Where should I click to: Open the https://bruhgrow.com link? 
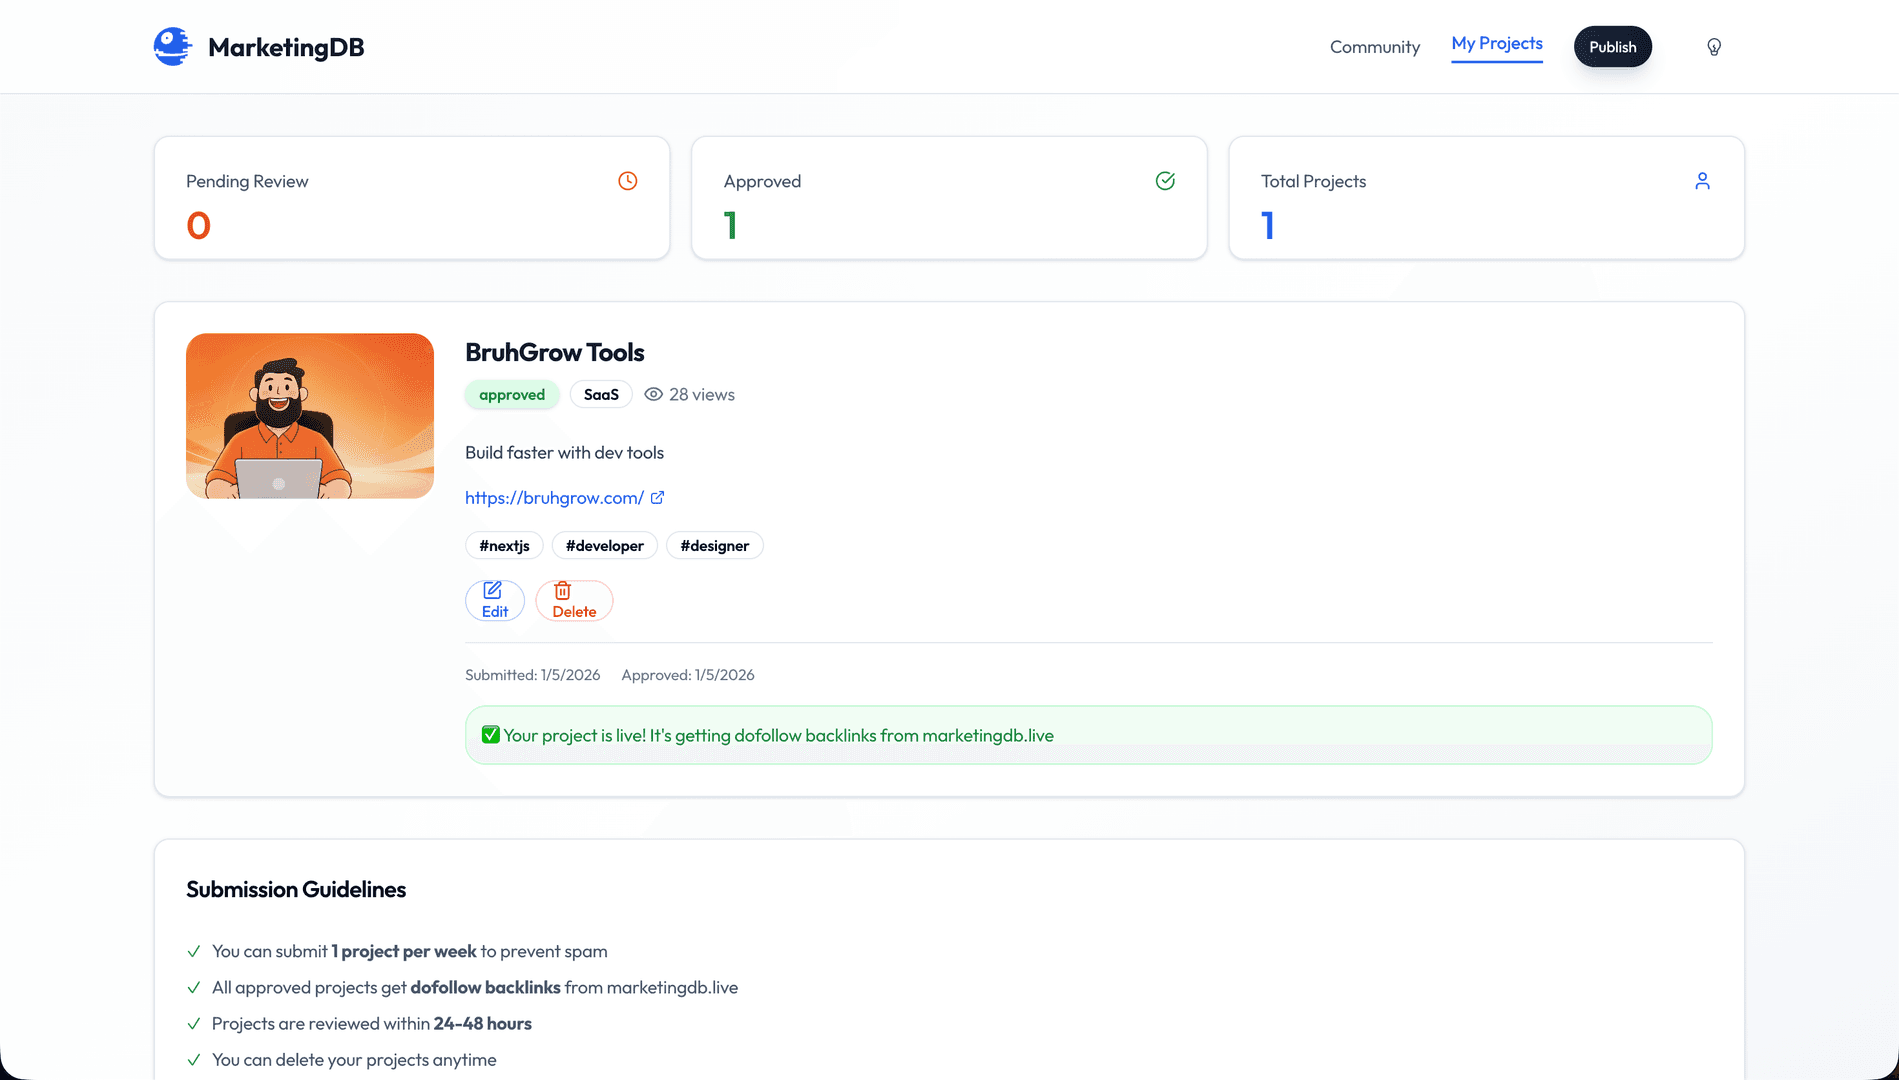click(554, 497)
